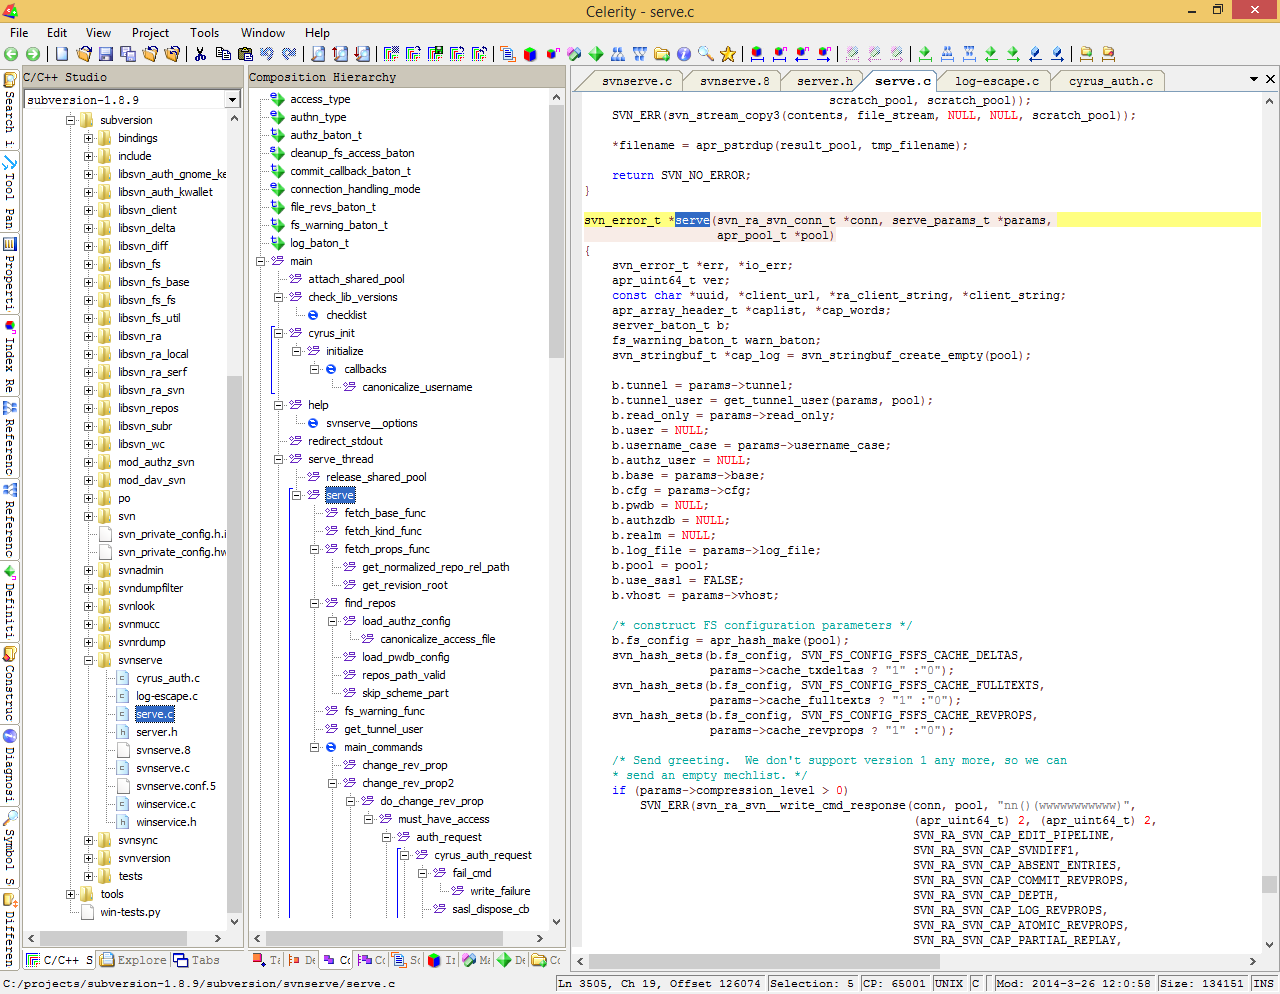Viewport: 1280px width, 994px height.
Task: Click the Undo arrow icon
Action: tap(267, 54)
